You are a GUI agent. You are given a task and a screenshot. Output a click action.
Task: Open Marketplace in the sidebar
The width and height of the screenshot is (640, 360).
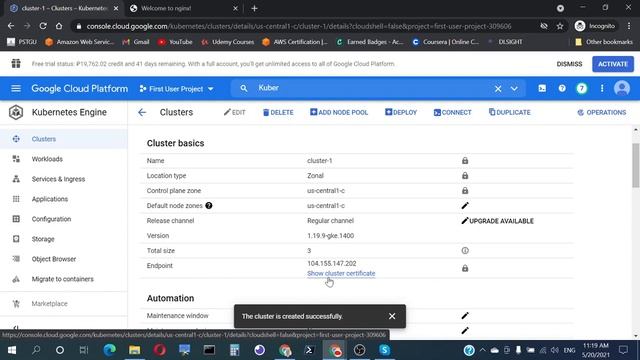(x=64, y=304)
